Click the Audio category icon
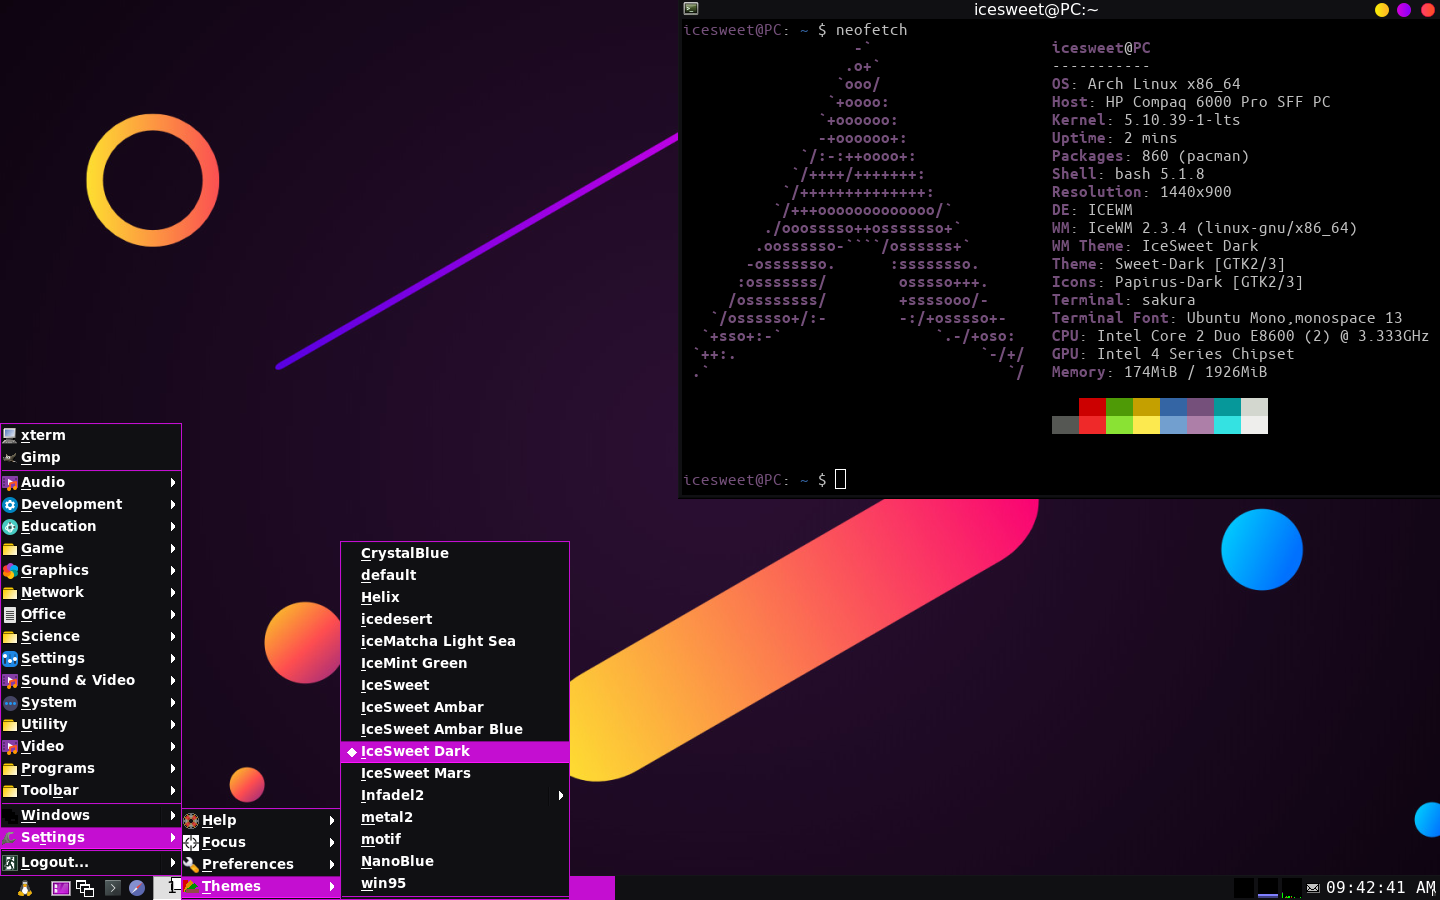 (x=10, y=482)
